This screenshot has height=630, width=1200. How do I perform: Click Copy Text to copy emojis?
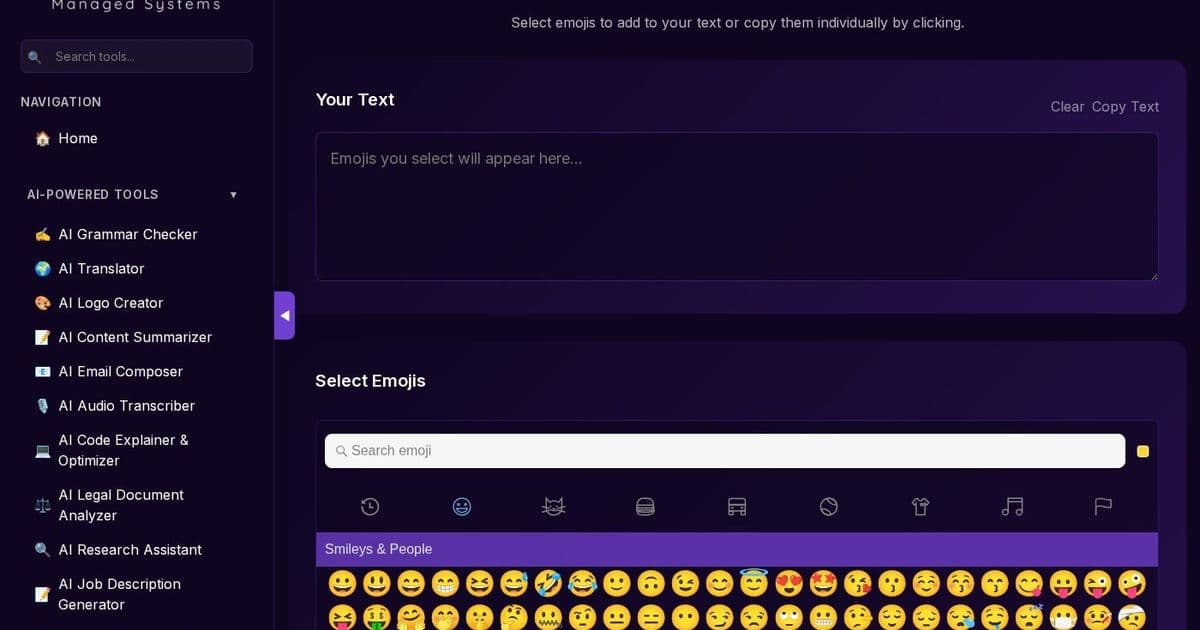pyautogui.click(x=1125, y=106)
